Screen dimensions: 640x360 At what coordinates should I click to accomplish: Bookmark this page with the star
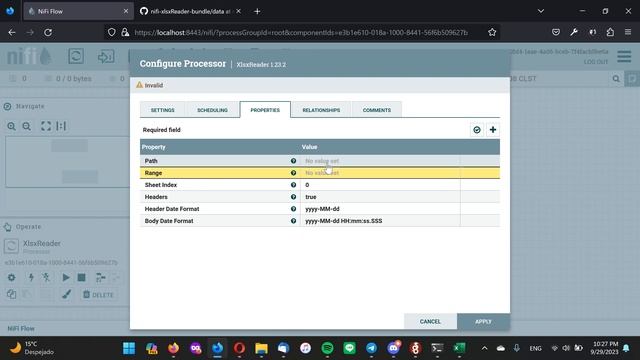(x=492, y=32)
